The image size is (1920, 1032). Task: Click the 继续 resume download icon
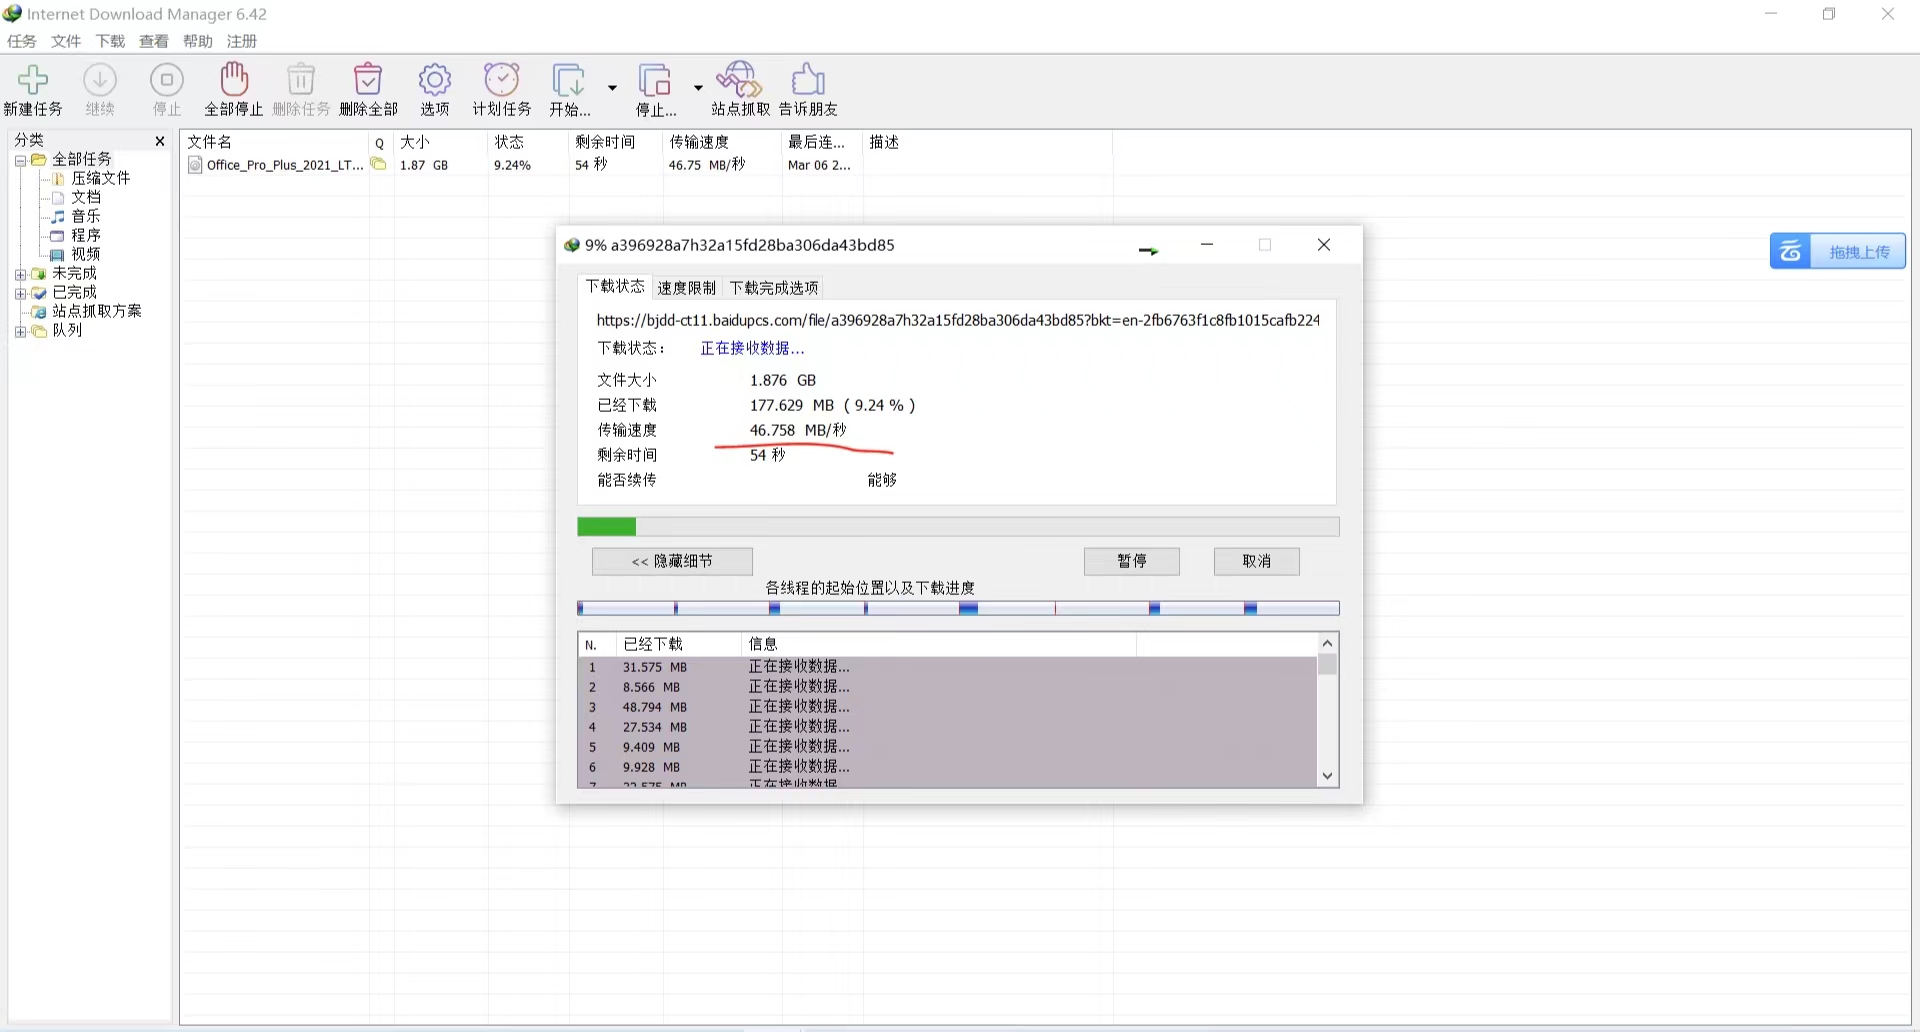100,80
